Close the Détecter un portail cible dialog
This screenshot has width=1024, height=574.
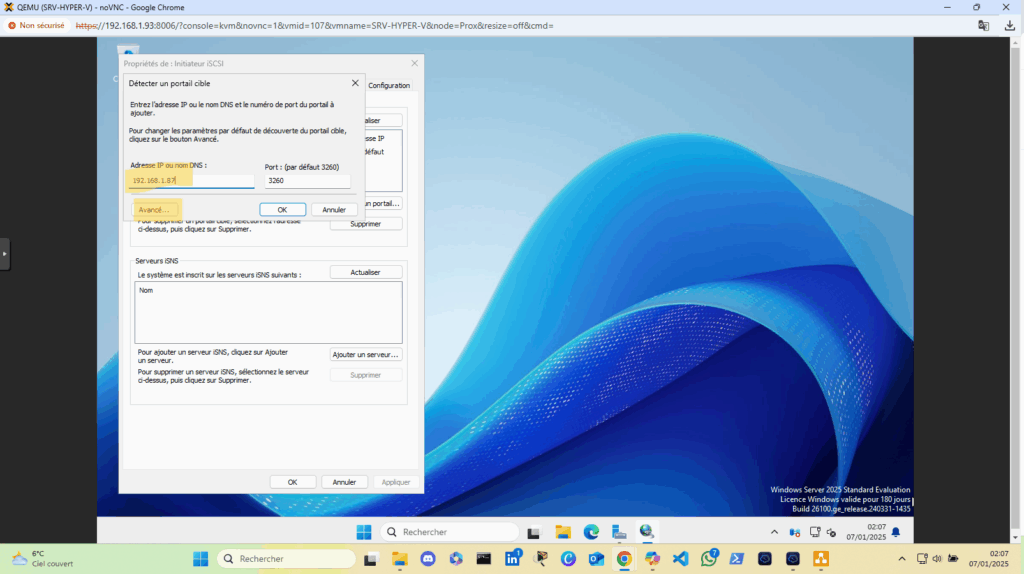point(355,83)
